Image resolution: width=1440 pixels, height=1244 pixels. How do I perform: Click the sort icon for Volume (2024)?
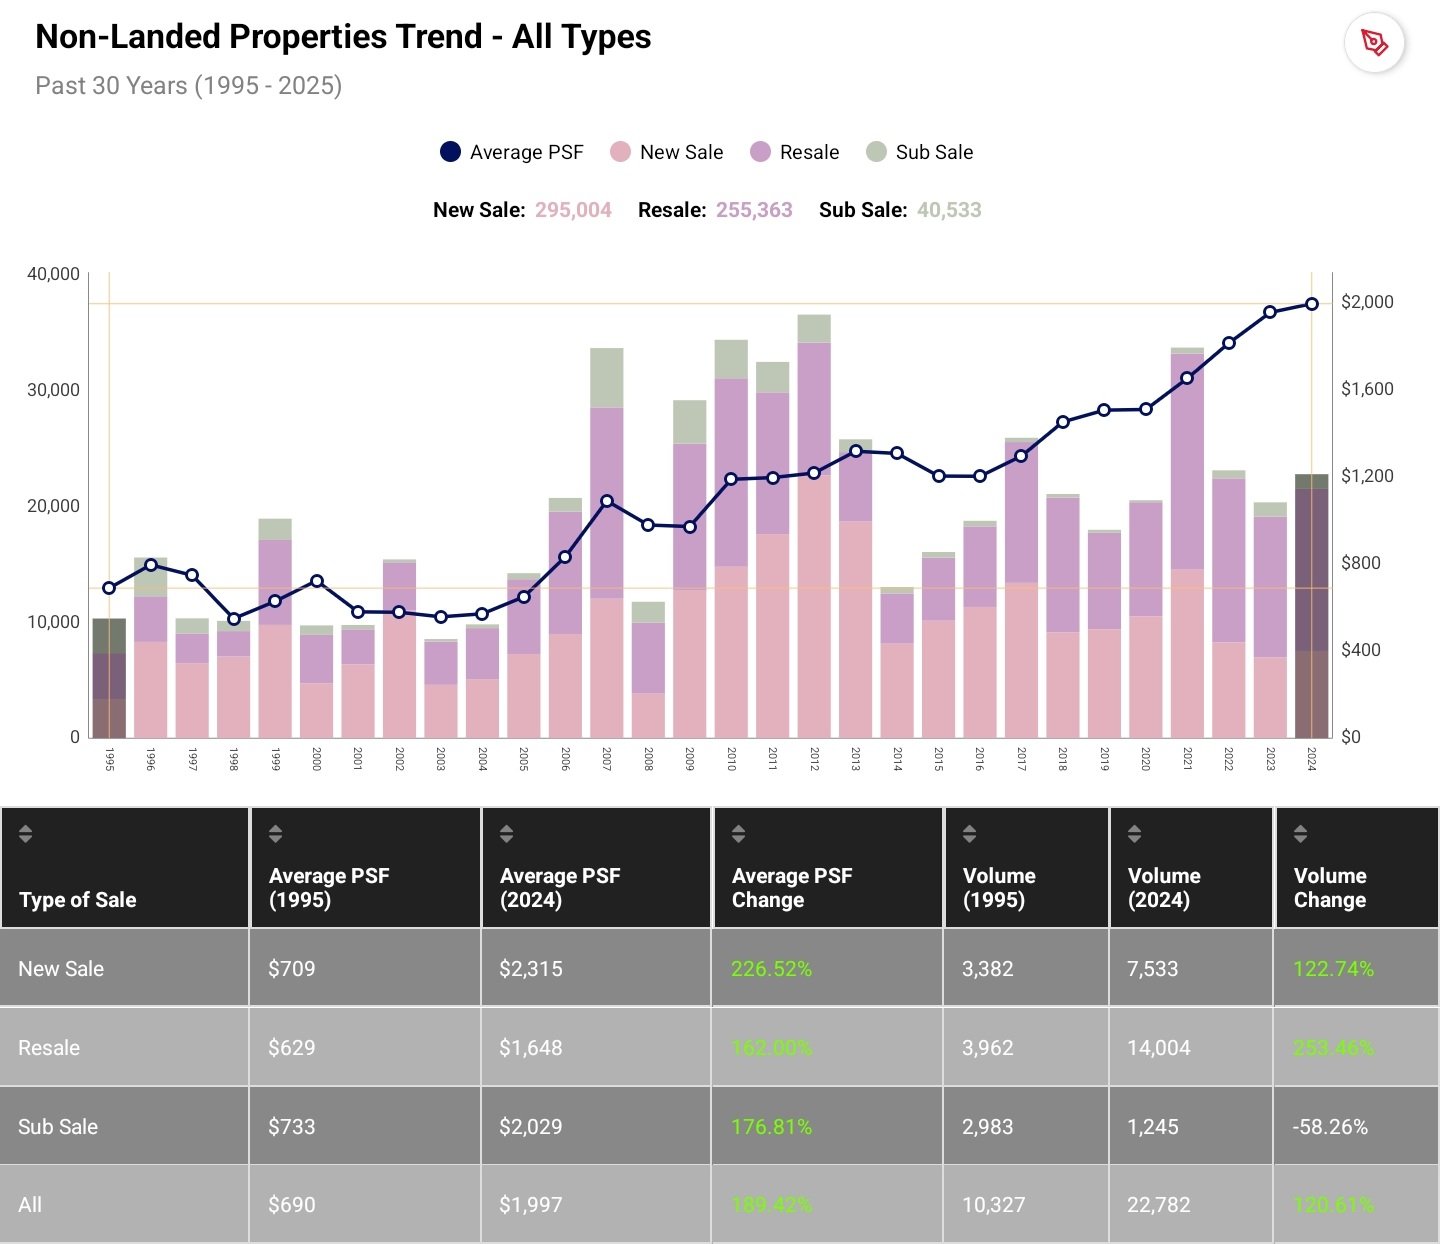click(x=1133, y=831)
